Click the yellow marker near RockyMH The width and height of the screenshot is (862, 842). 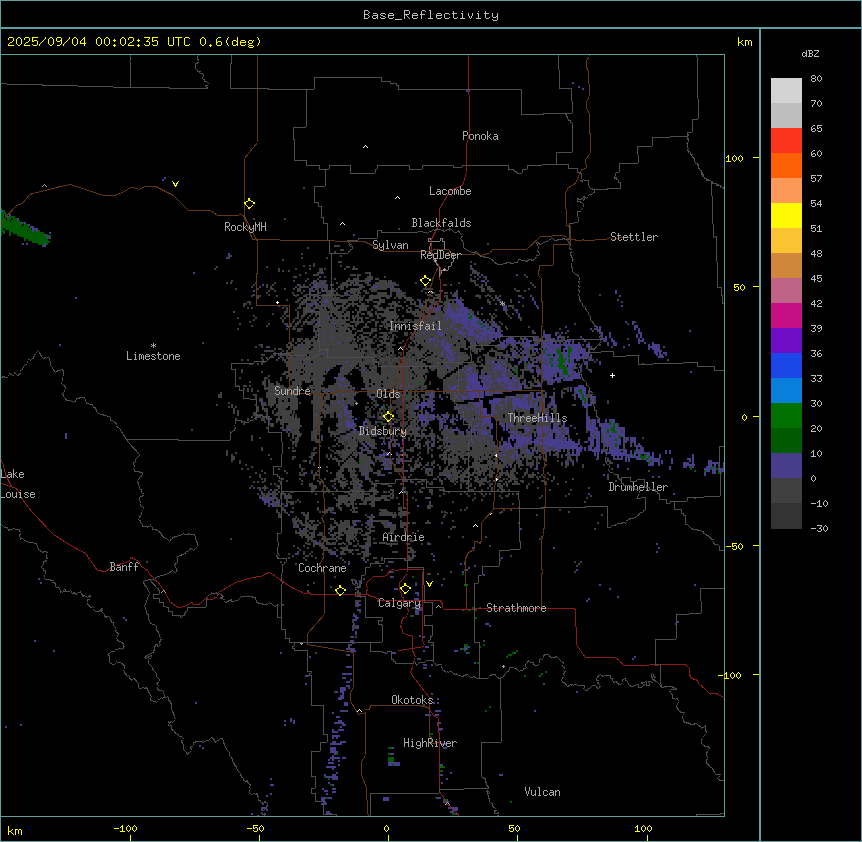pos(250,204)
